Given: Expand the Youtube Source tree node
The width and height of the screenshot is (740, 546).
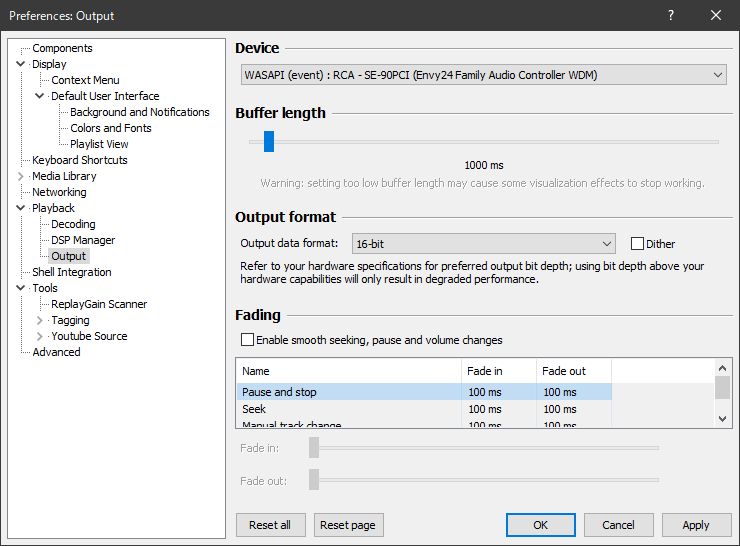Looking at the screenshot, I should (40, 336).
